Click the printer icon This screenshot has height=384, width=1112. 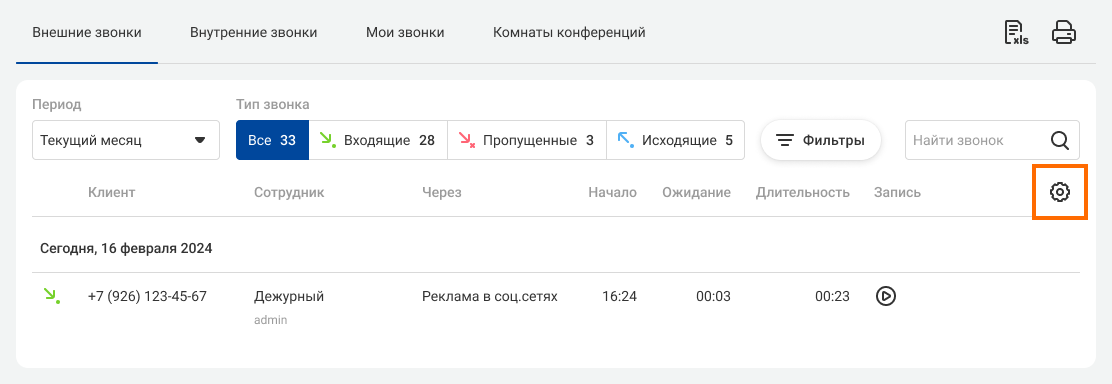tap(1064, 33)
